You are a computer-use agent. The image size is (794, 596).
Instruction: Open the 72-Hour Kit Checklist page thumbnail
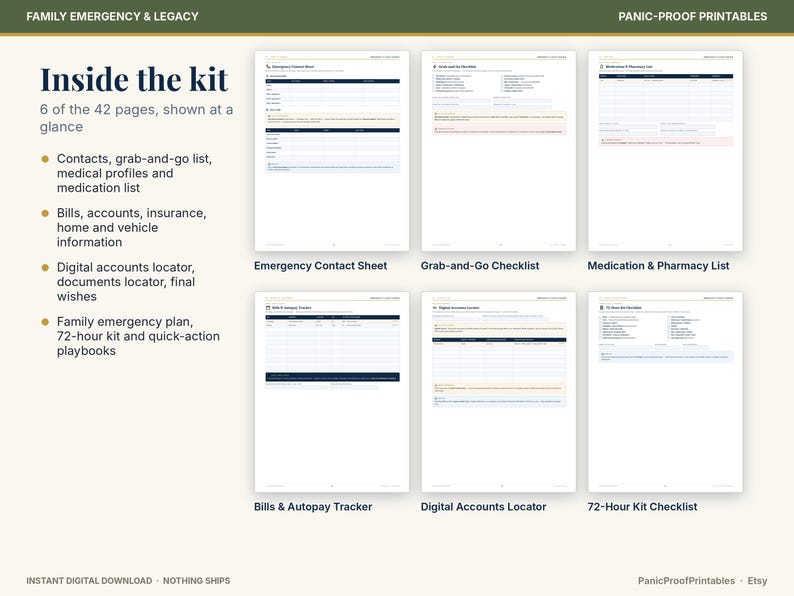(x=665, y=391)
